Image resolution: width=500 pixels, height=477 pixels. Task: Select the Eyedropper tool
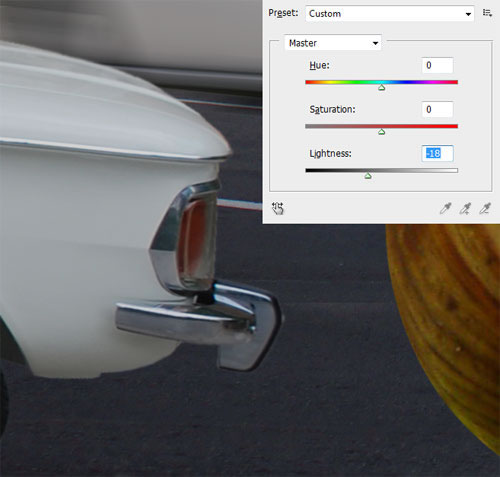tap(445, 209)
